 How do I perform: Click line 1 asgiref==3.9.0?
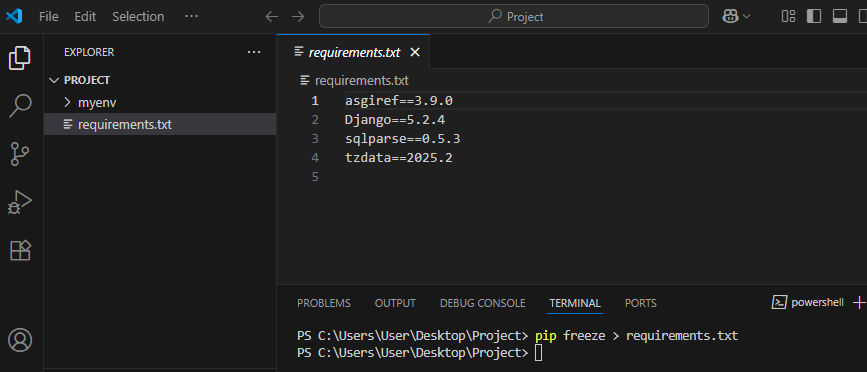[x=399, y=101]
